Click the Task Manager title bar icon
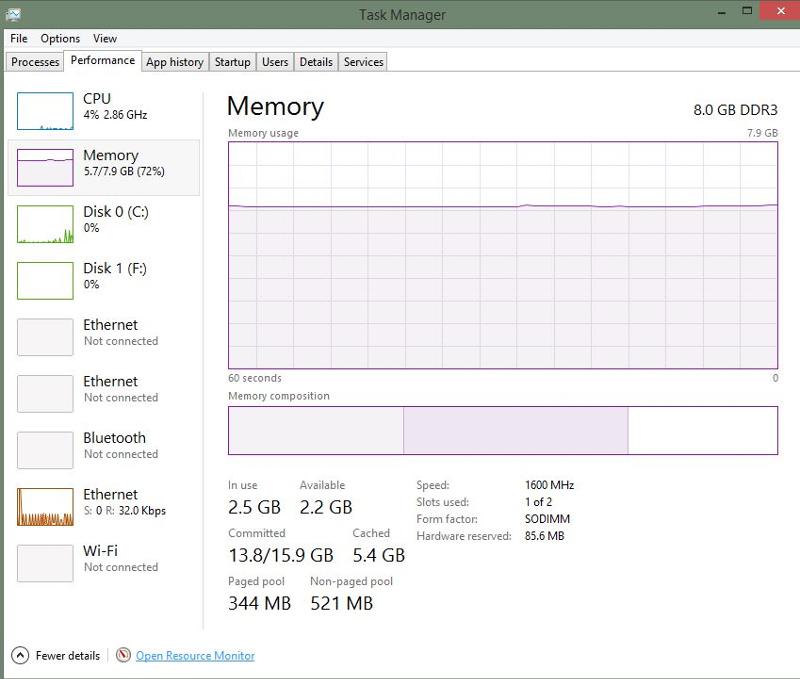800x679 pixels. (14, 14)
